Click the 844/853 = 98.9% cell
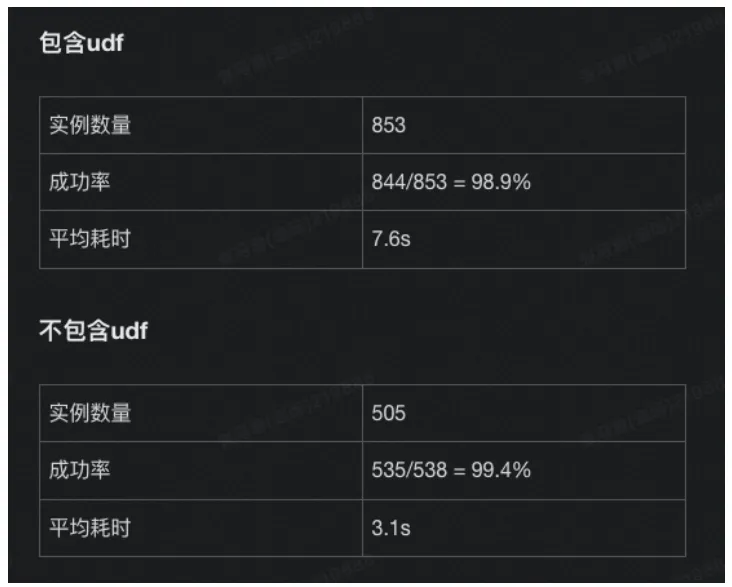Image resolution: width=732 pixels, height=587 pixels. (x=524, y=182)
